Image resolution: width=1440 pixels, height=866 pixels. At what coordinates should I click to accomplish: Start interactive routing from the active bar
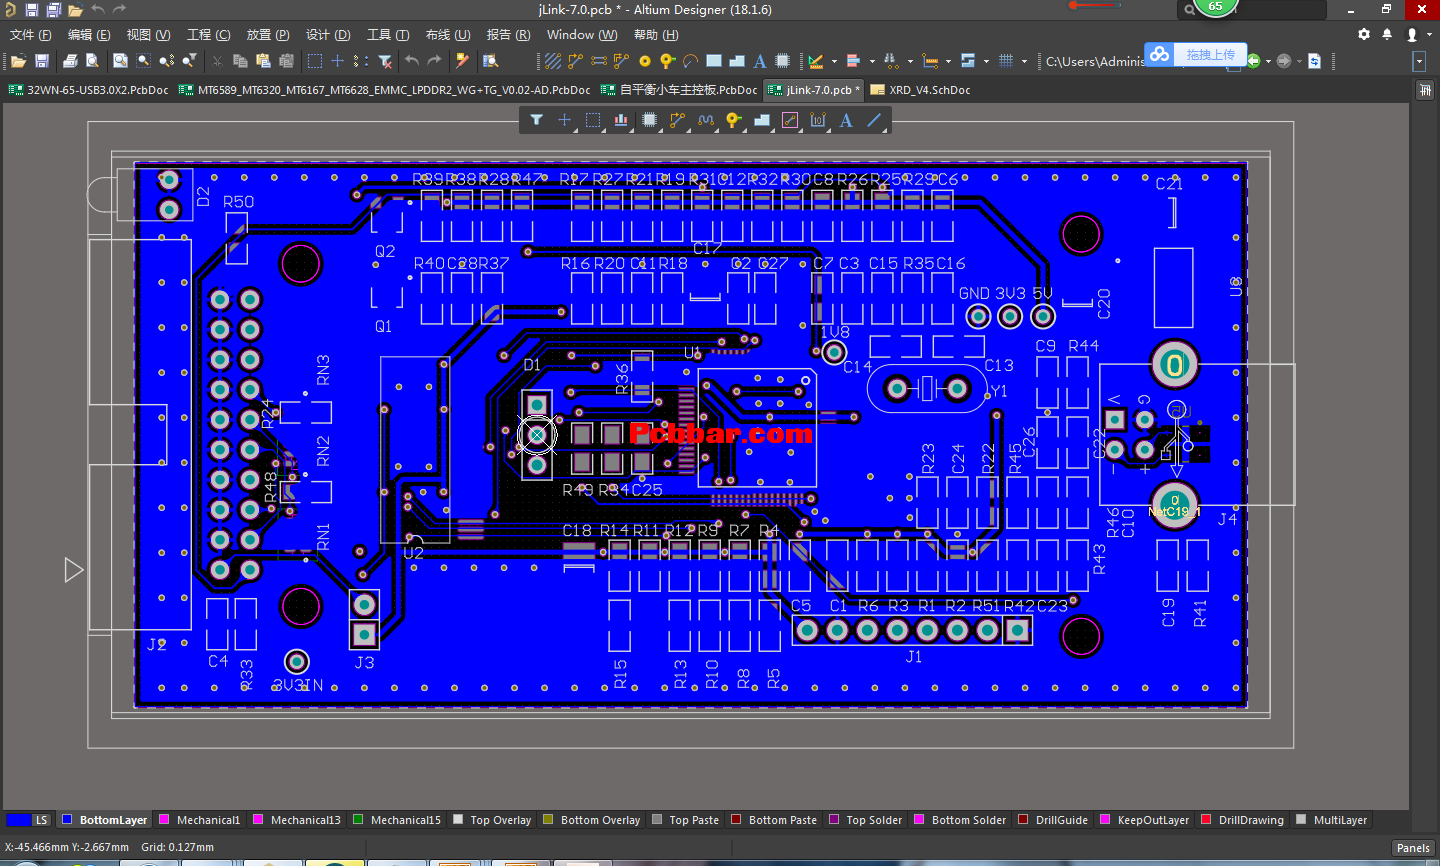(x=678, y=120)
